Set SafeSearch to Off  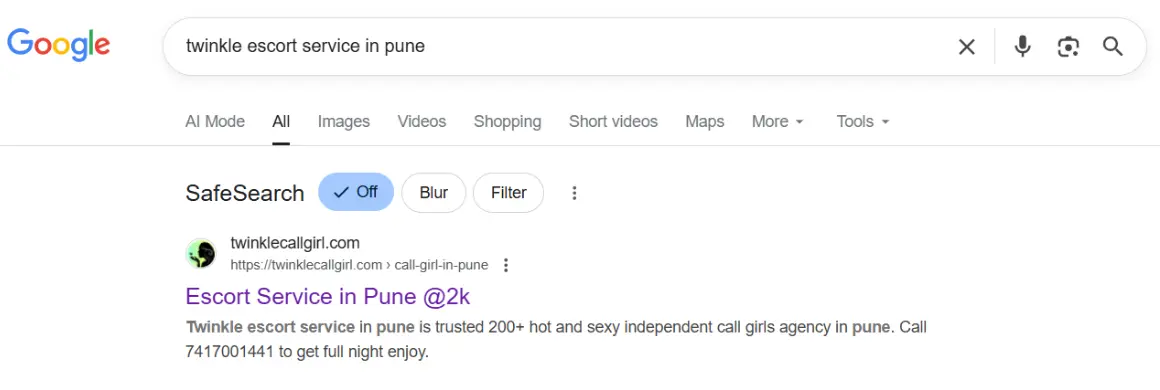click(356, 192)
